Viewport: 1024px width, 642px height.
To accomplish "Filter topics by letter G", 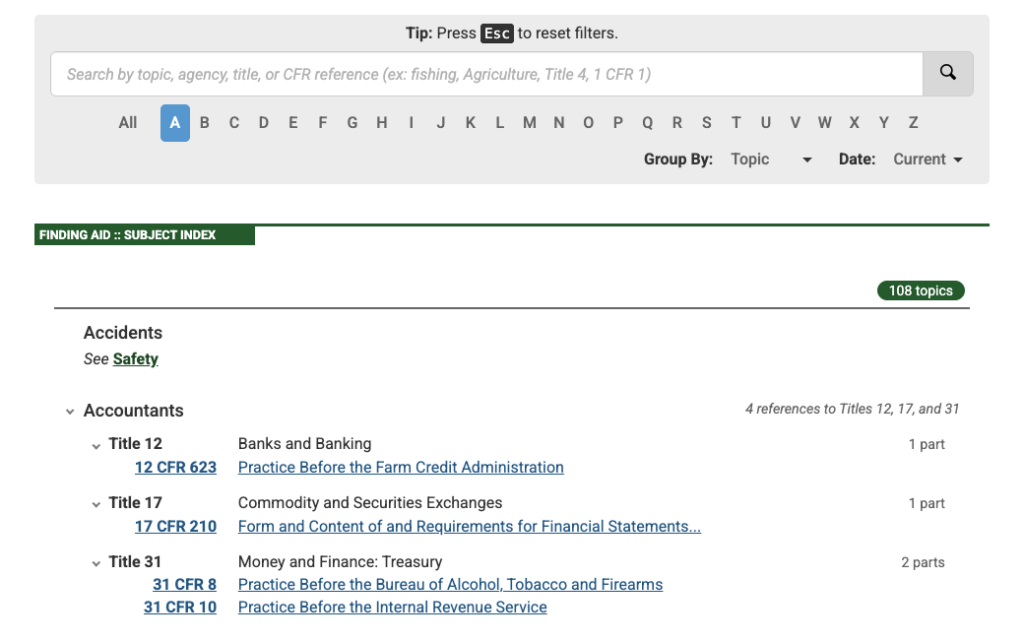I will coord(352,123).
